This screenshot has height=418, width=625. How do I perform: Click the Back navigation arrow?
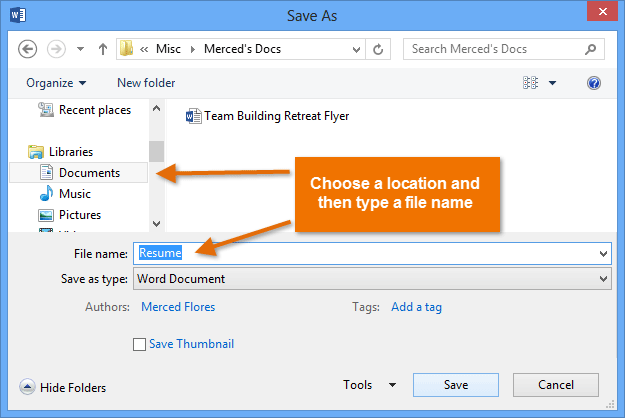[28, 49]
